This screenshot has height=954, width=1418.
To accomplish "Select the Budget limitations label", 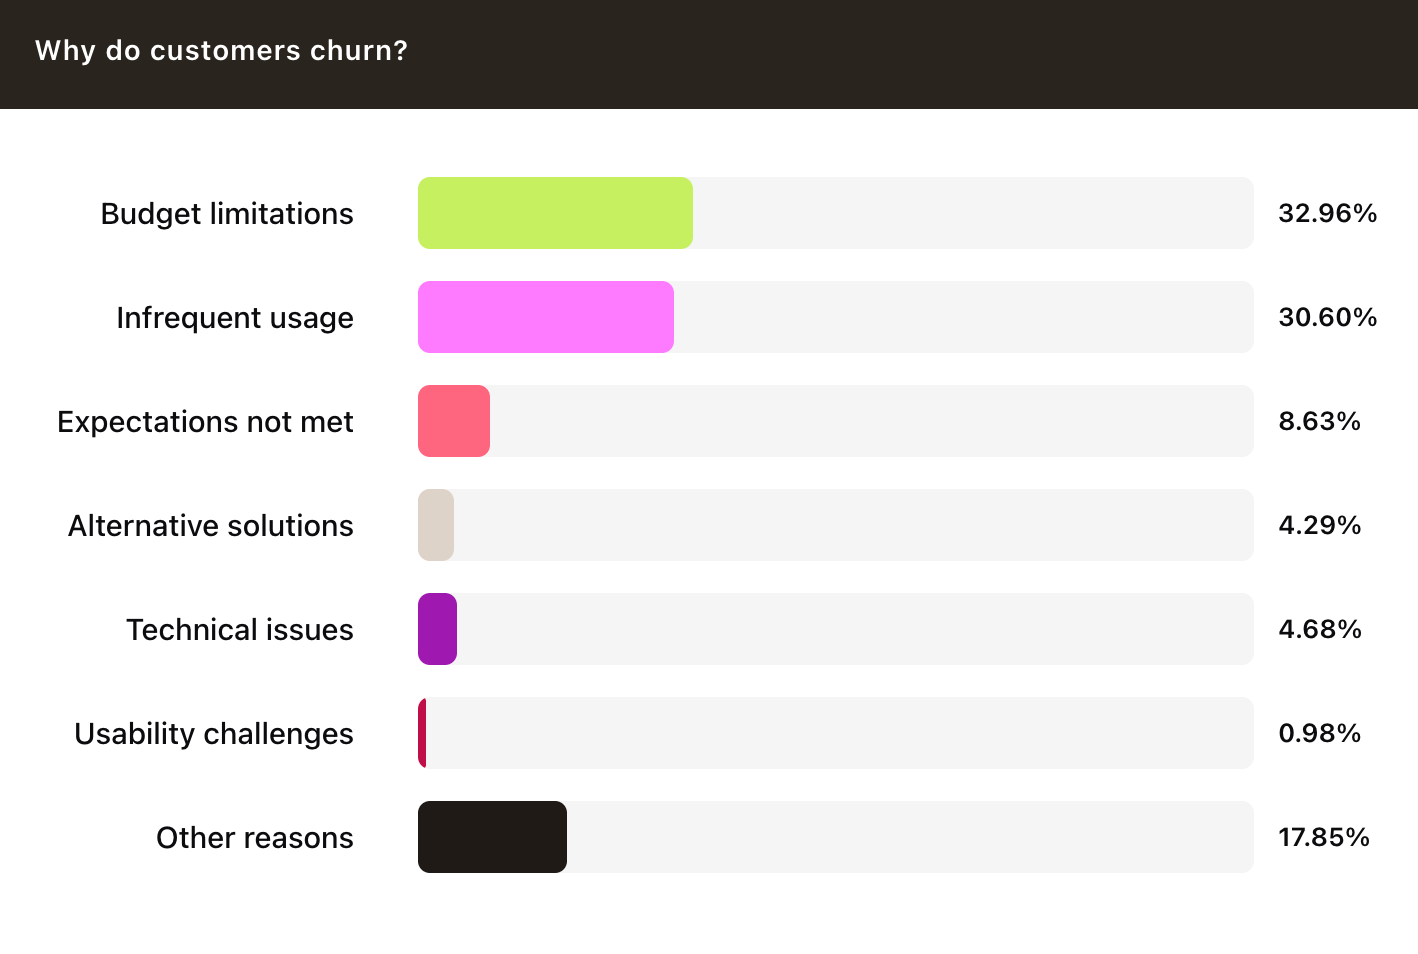I will (227, 214).
